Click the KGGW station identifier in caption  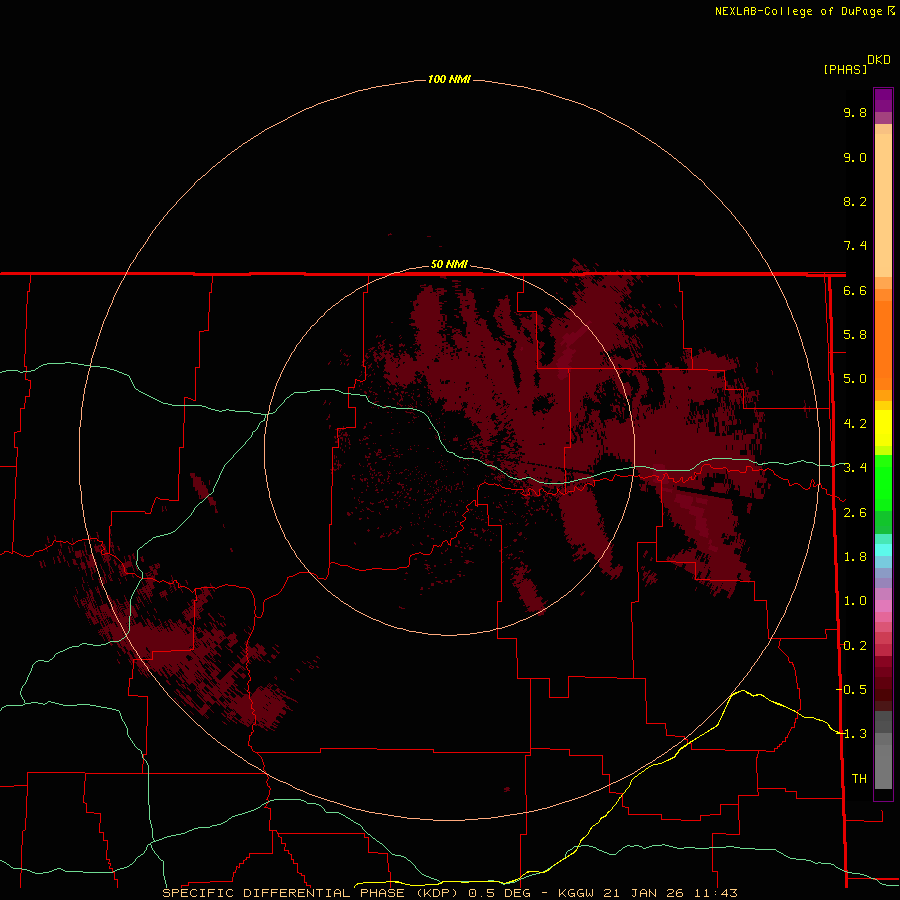click(x=576, y=893)
